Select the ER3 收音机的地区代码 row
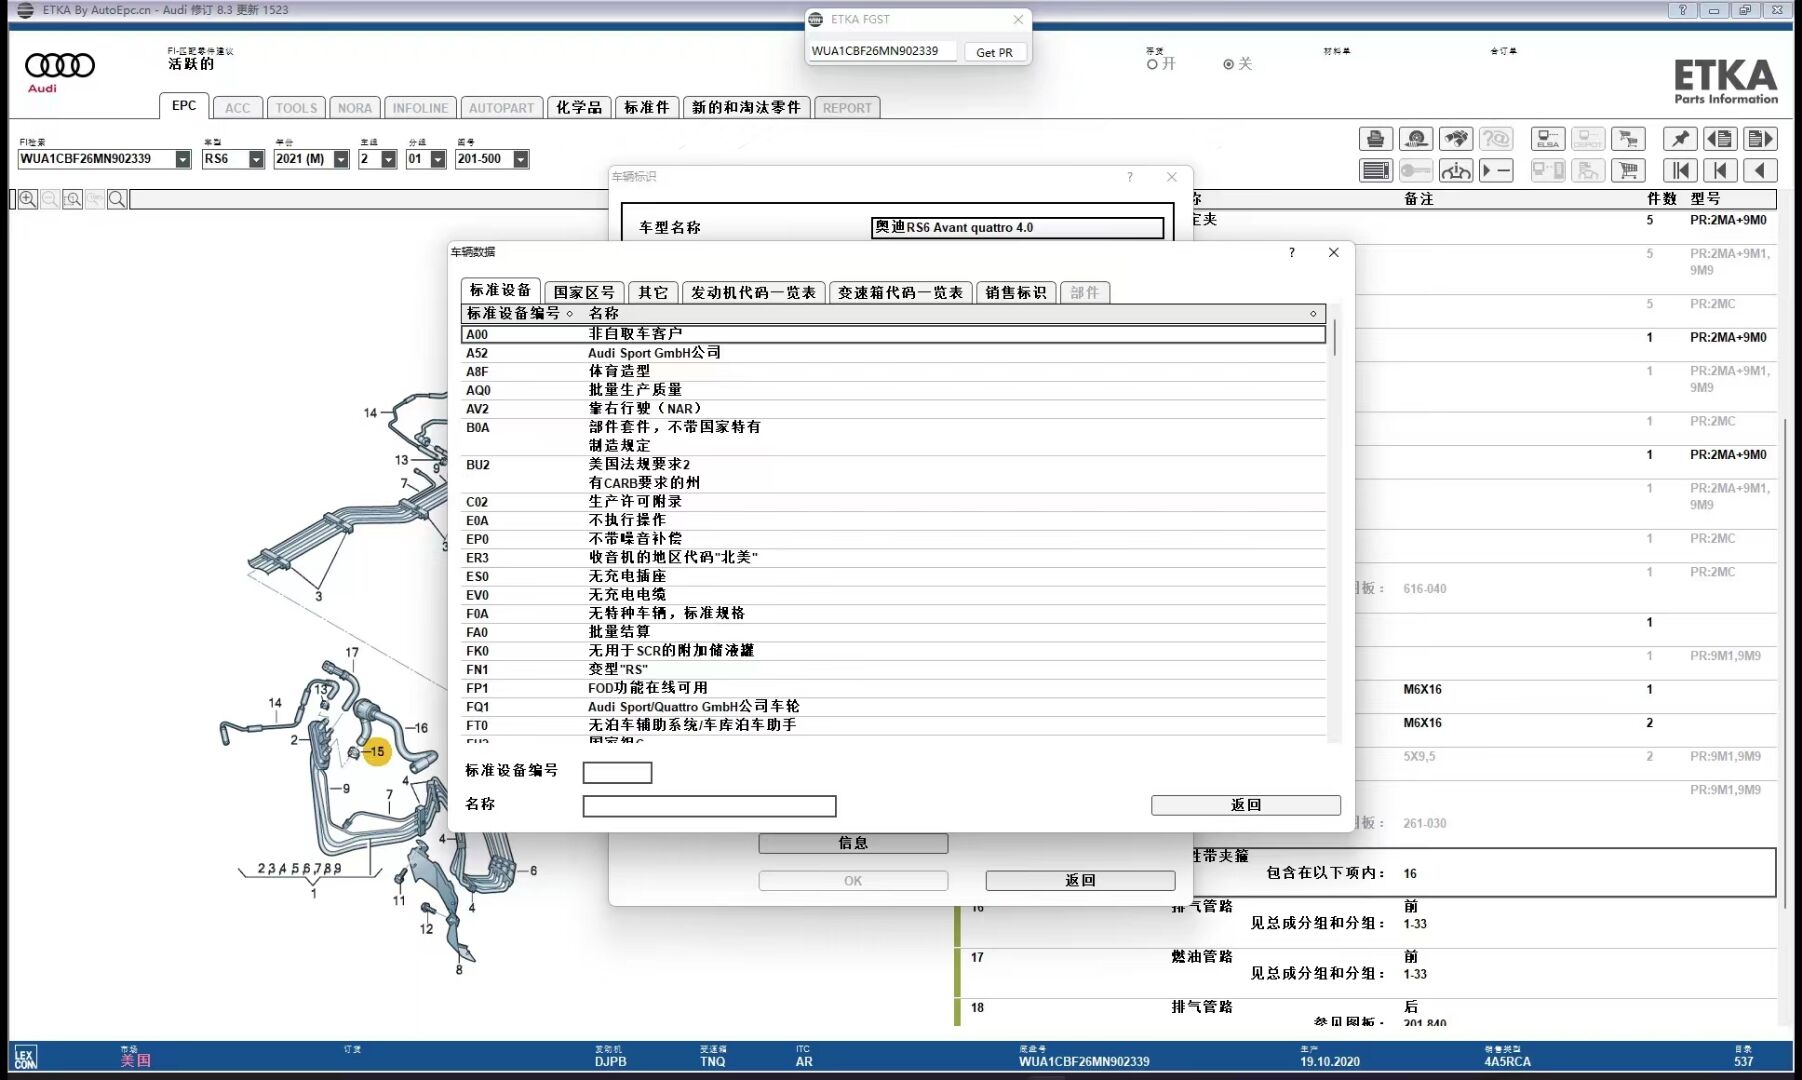This screenshot has width=1802, height=1080. point(893,557)
